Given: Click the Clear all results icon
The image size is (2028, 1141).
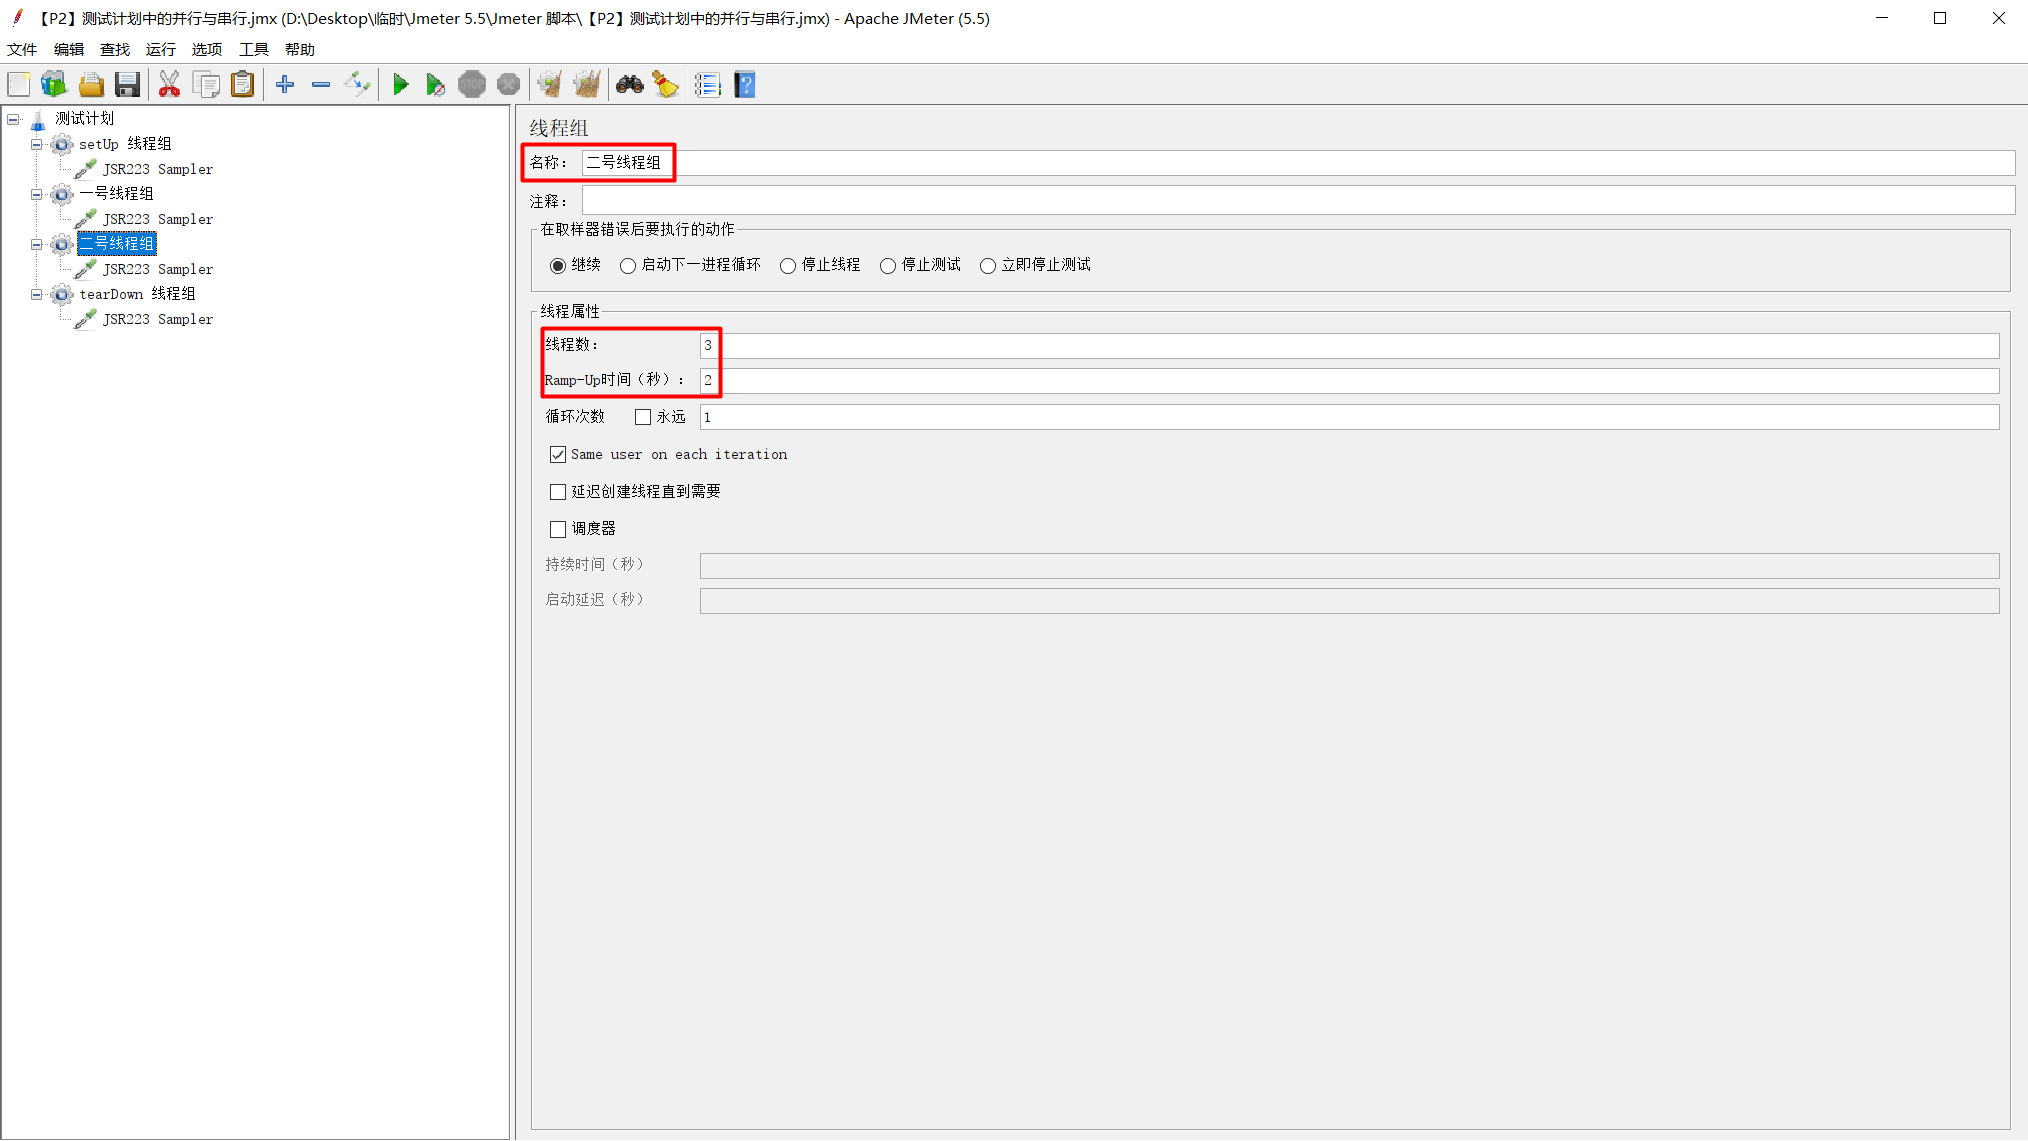Looking at the screenshot, I should [587, 85].
